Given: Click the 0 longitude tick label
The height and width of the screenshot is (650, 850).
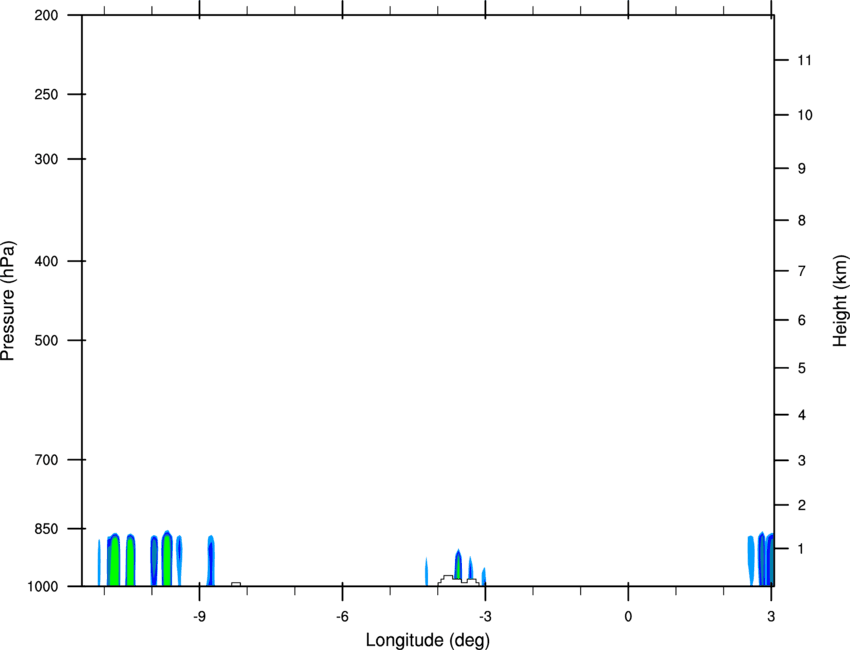Looking at the screenshot, I should [x=628, y=616].
